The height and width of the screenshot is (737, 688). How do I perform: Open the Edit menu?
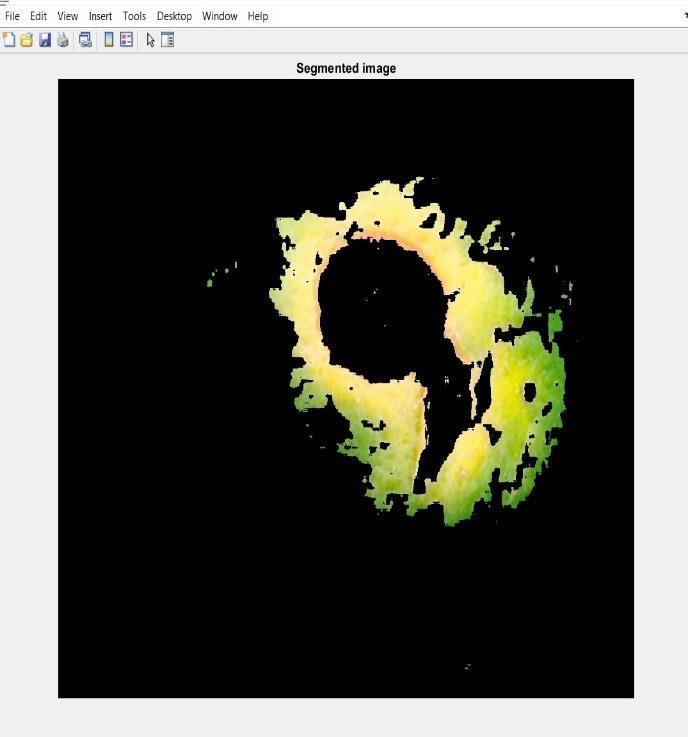coord(38,16)
